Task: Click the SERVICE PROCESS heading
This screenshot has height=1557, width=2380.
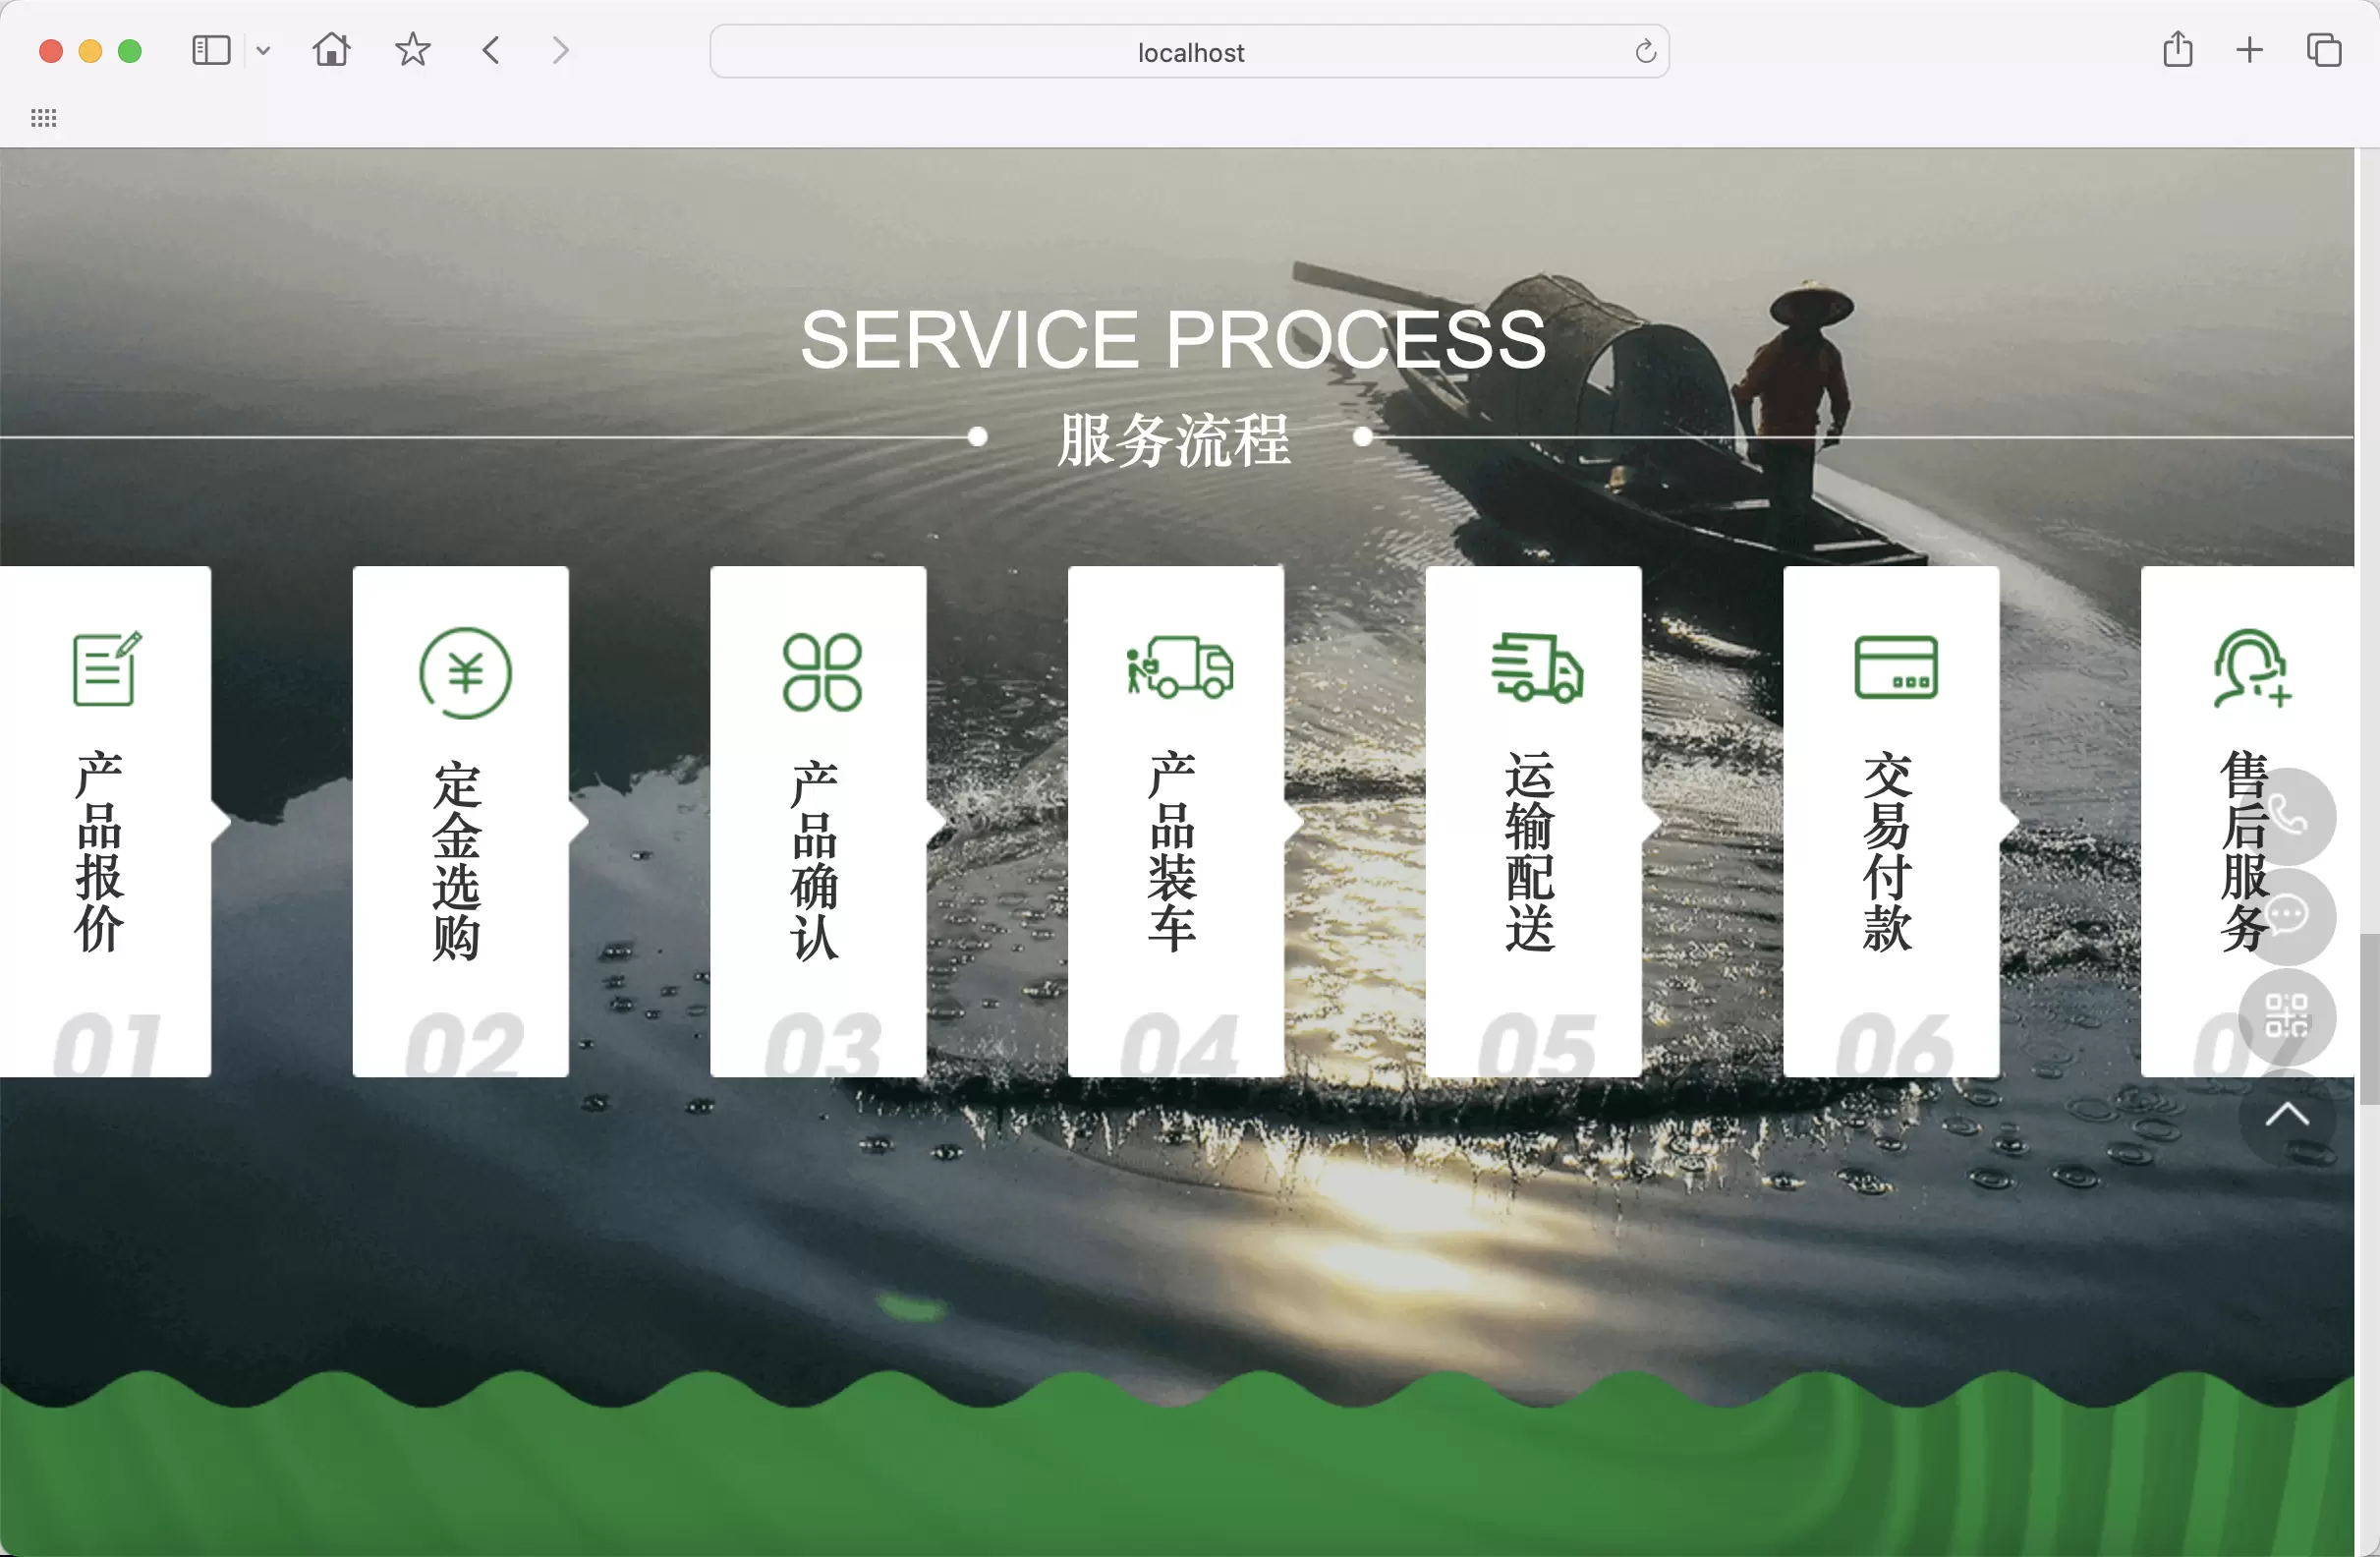Action: coord(1173,340)
